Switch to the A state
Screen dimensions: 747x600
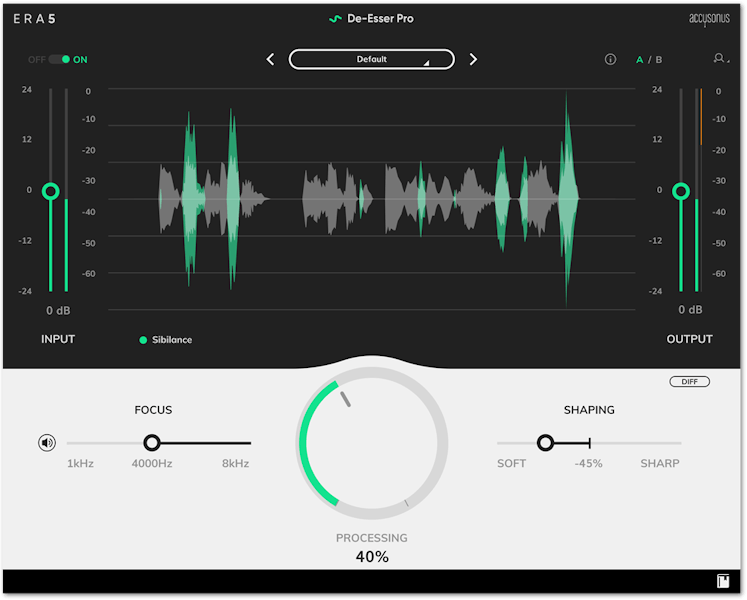tap(639, 60)
